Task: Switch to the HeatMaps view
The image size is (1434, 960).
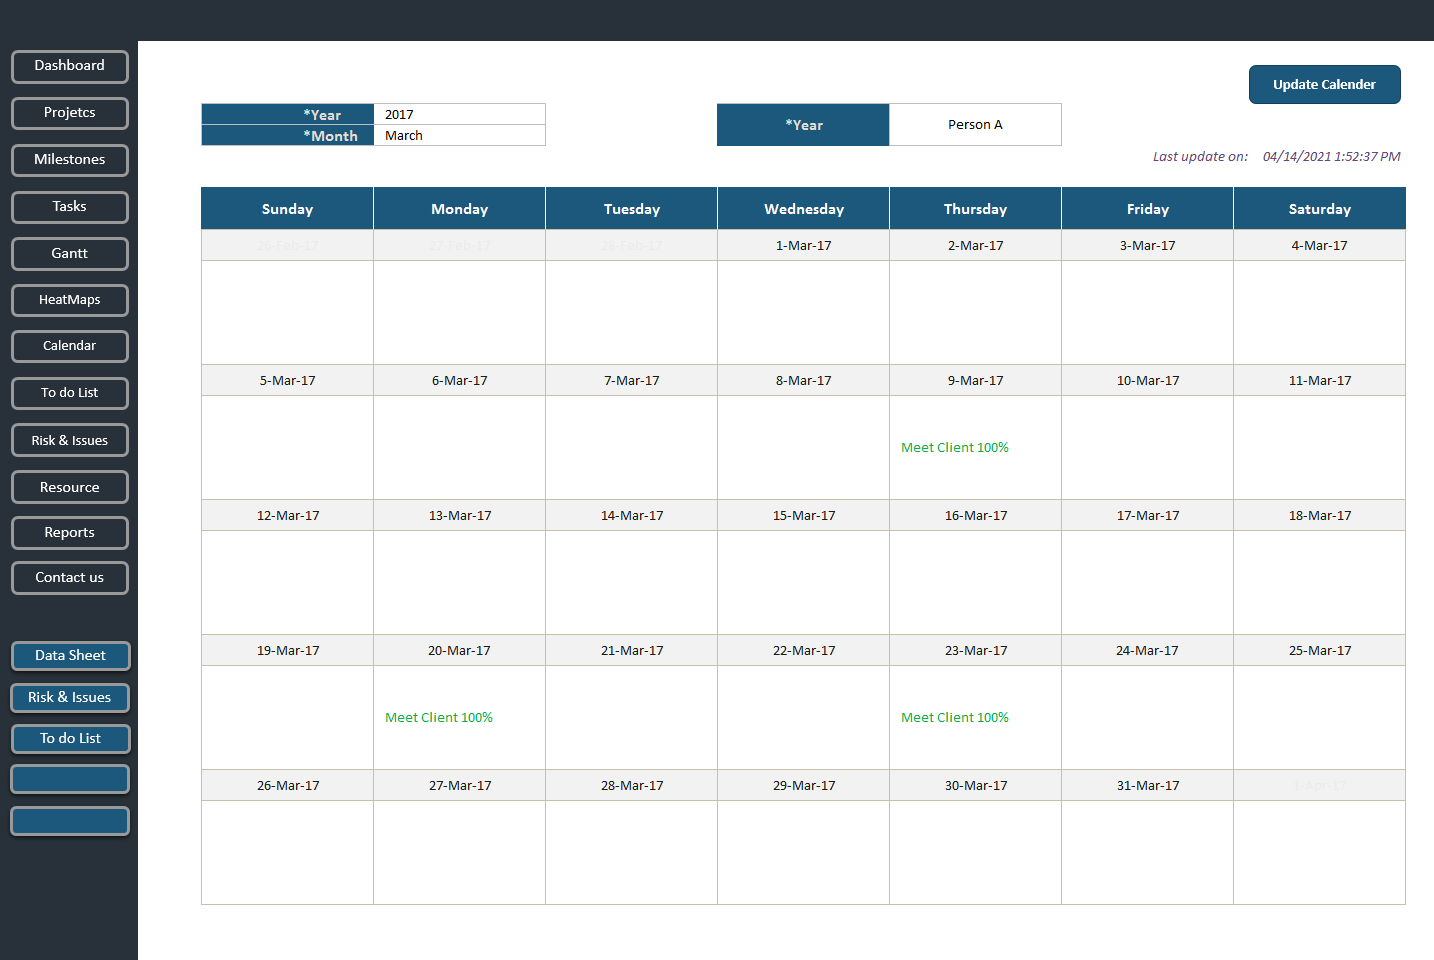Action: click(x=69, y=300)
